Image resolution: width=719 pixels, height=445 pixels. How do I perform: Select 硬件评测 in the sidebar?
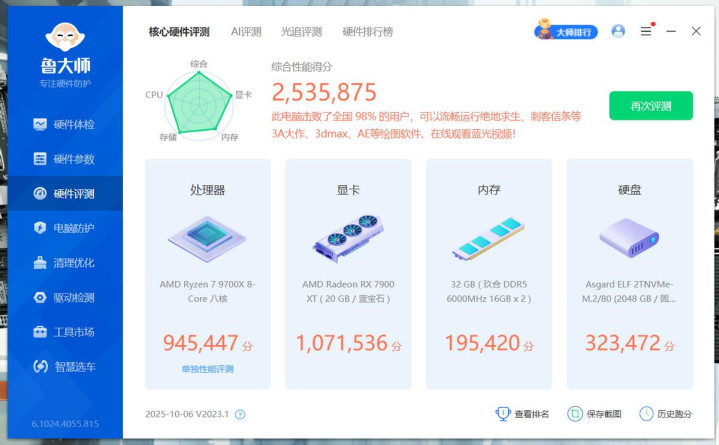tap(65, 194)
